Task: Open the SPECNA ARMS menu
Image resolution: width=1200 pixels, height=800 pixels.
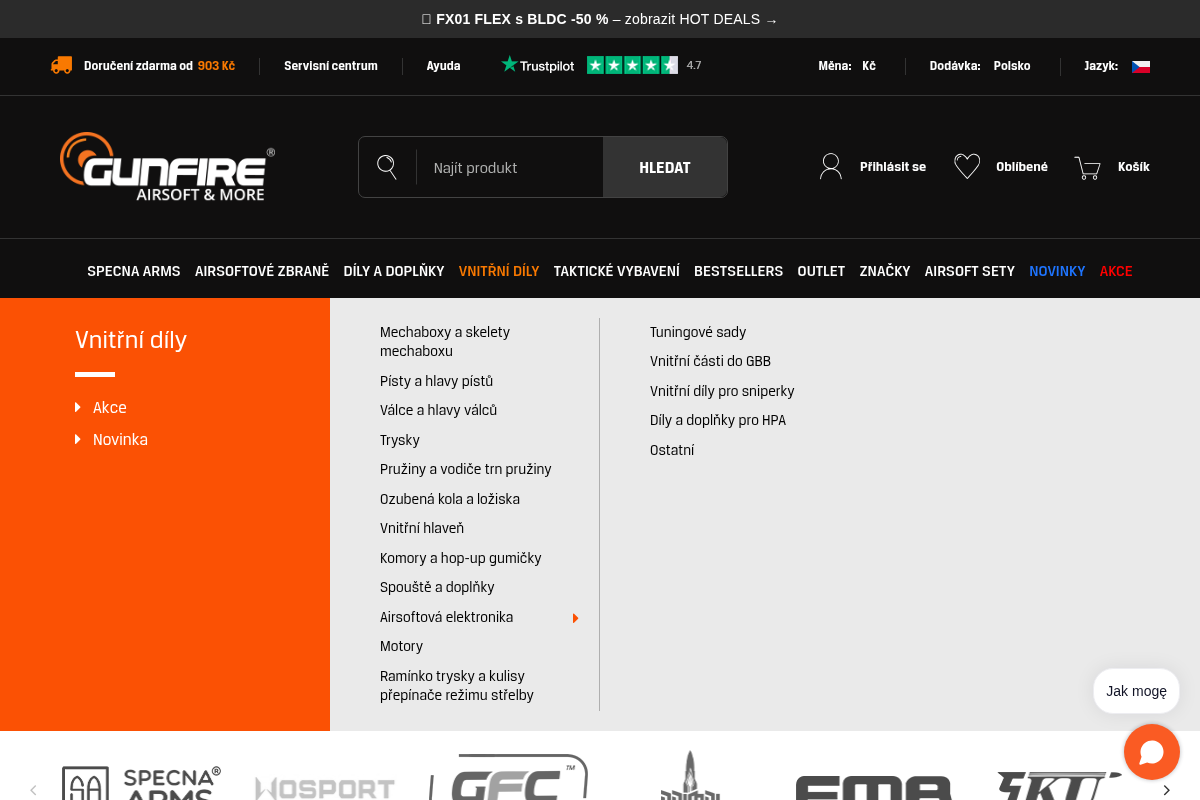Action: (134, 271)
